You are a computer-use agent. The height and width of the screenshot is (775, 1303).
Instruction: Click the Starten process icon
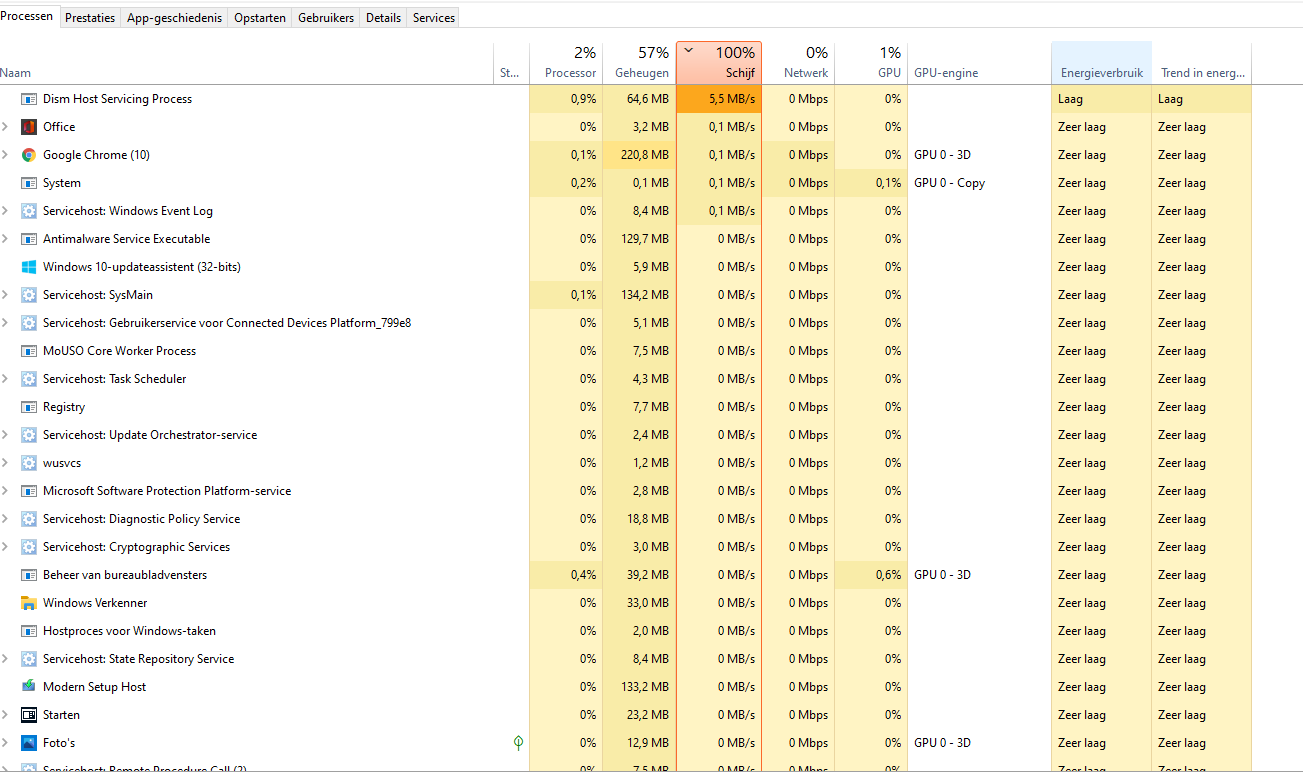(29, 715)
